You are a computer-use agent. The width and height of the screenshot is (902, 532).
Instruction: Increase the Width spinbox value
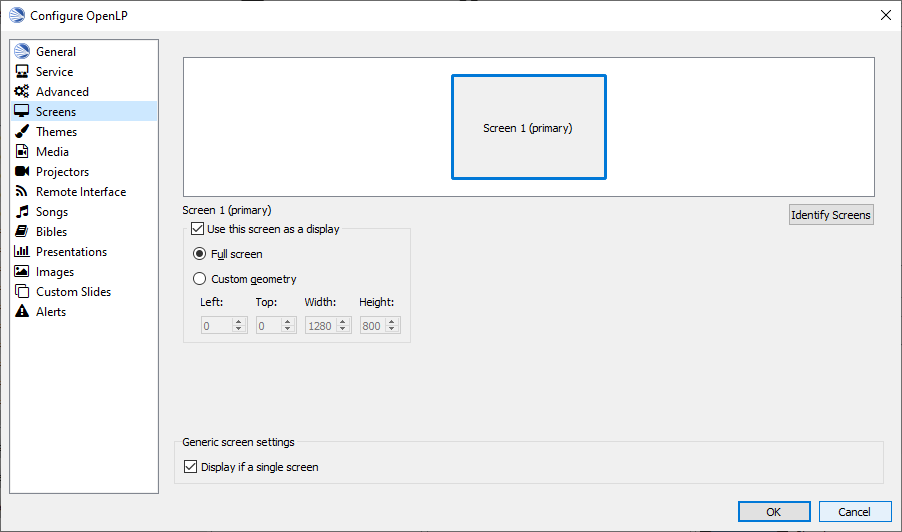tap(343, 322)
